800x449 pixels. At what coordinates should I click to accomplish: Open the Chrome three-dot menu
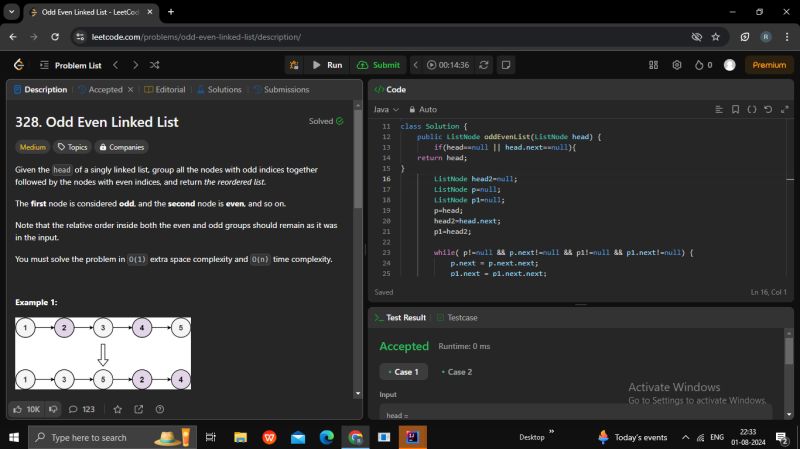[x=787, y=37]
